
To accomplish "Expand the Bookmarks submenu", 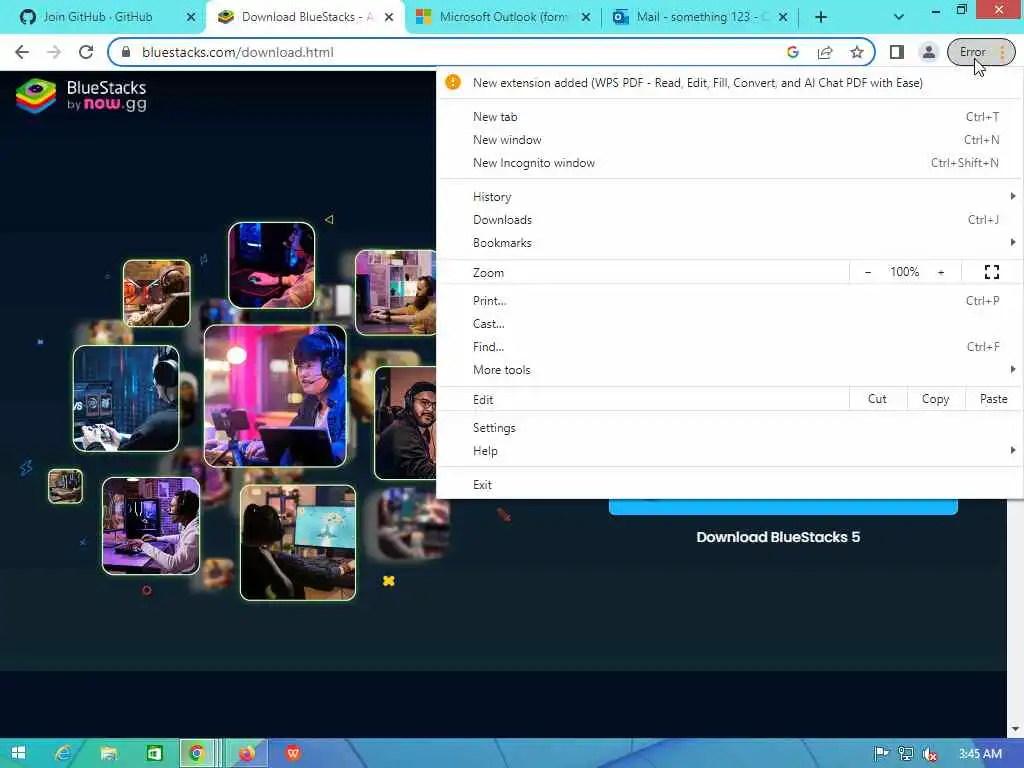I will 729,242.
